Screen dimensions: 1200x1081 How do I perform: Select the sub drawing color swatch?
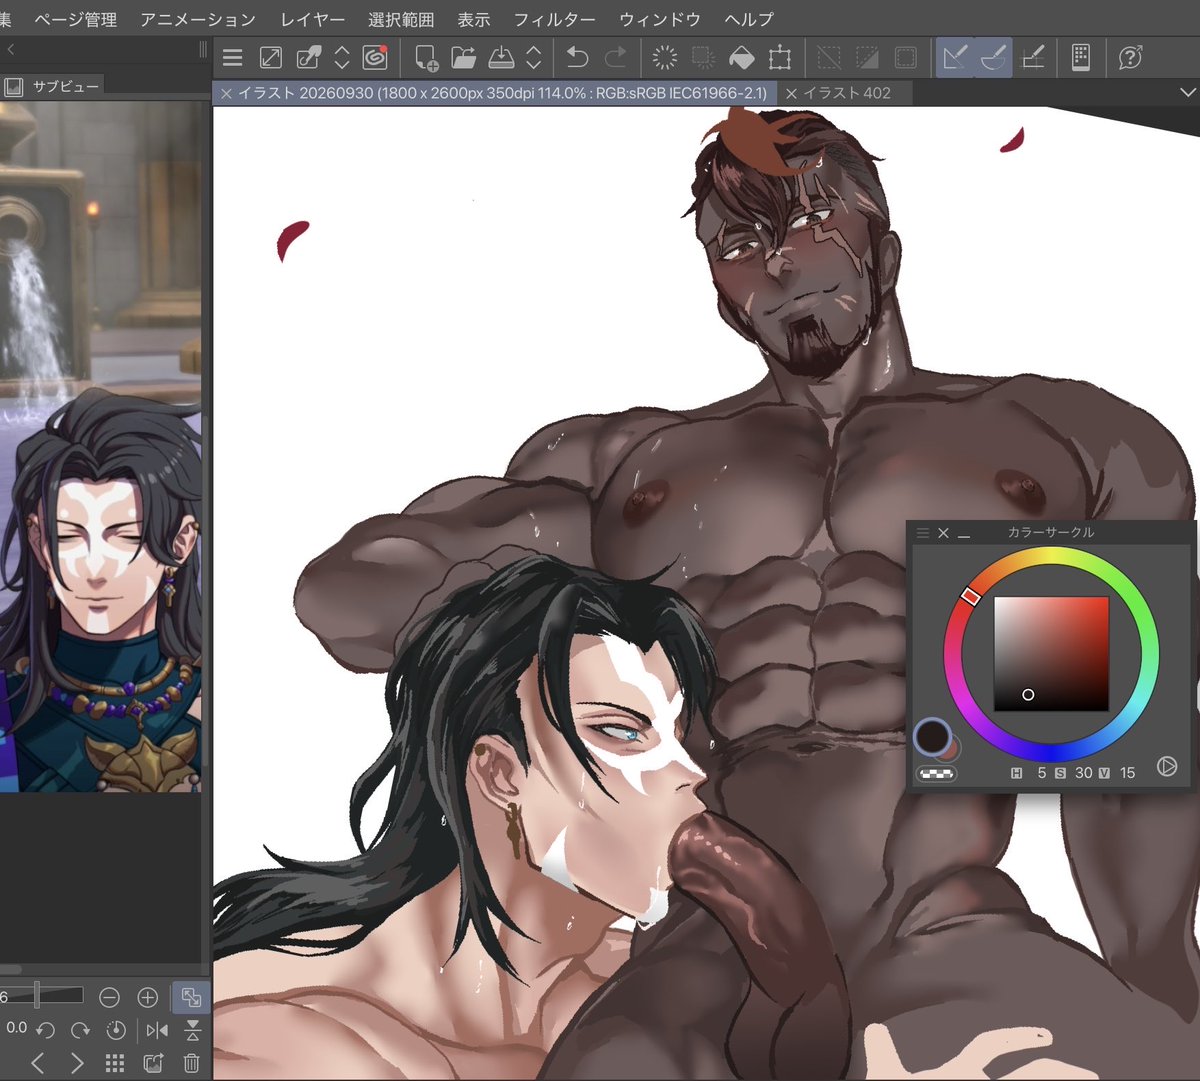coord(952,748)
